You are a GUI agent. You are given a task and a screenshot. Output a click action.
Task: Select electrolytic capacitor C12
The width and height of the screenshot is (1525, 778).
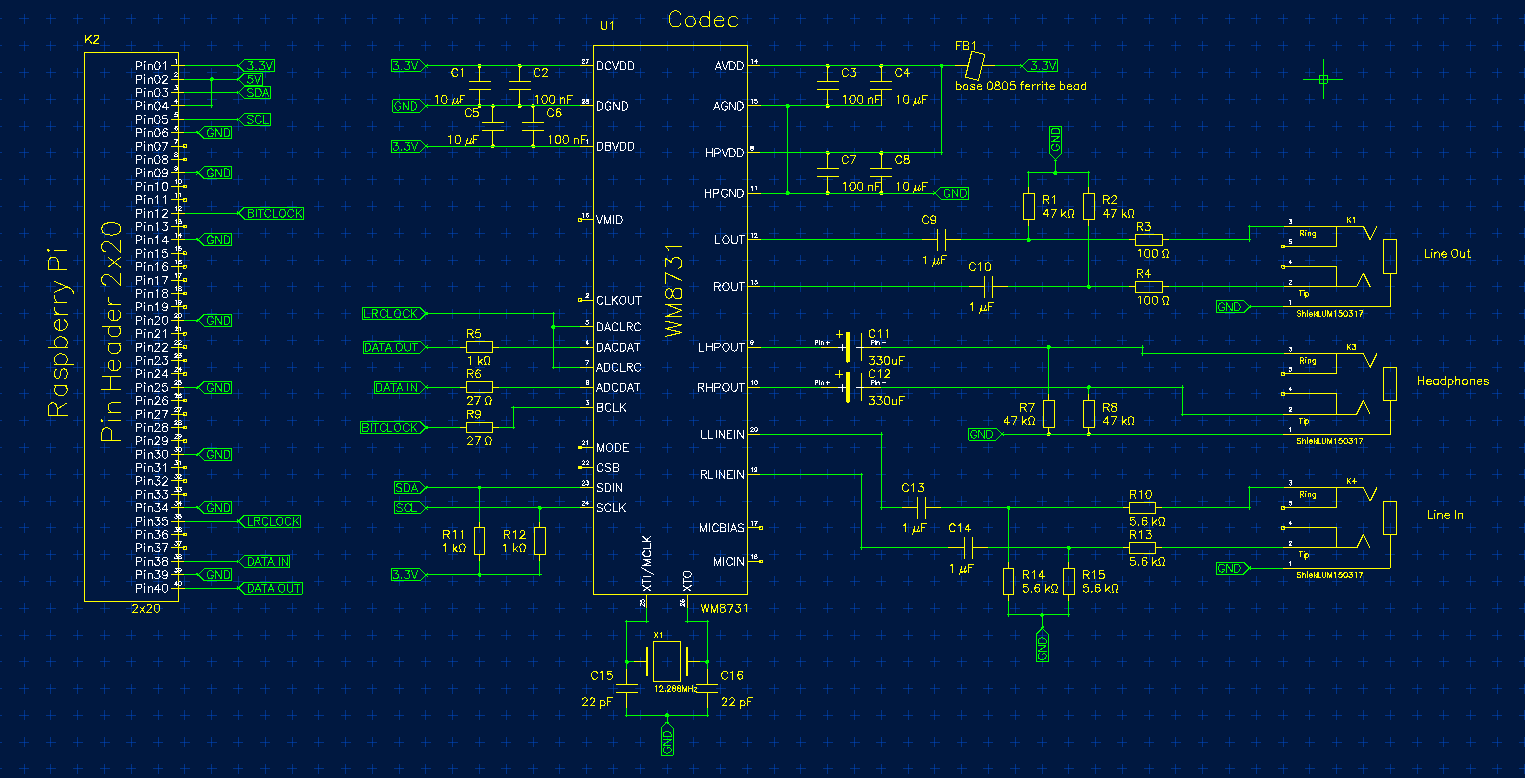848,387
